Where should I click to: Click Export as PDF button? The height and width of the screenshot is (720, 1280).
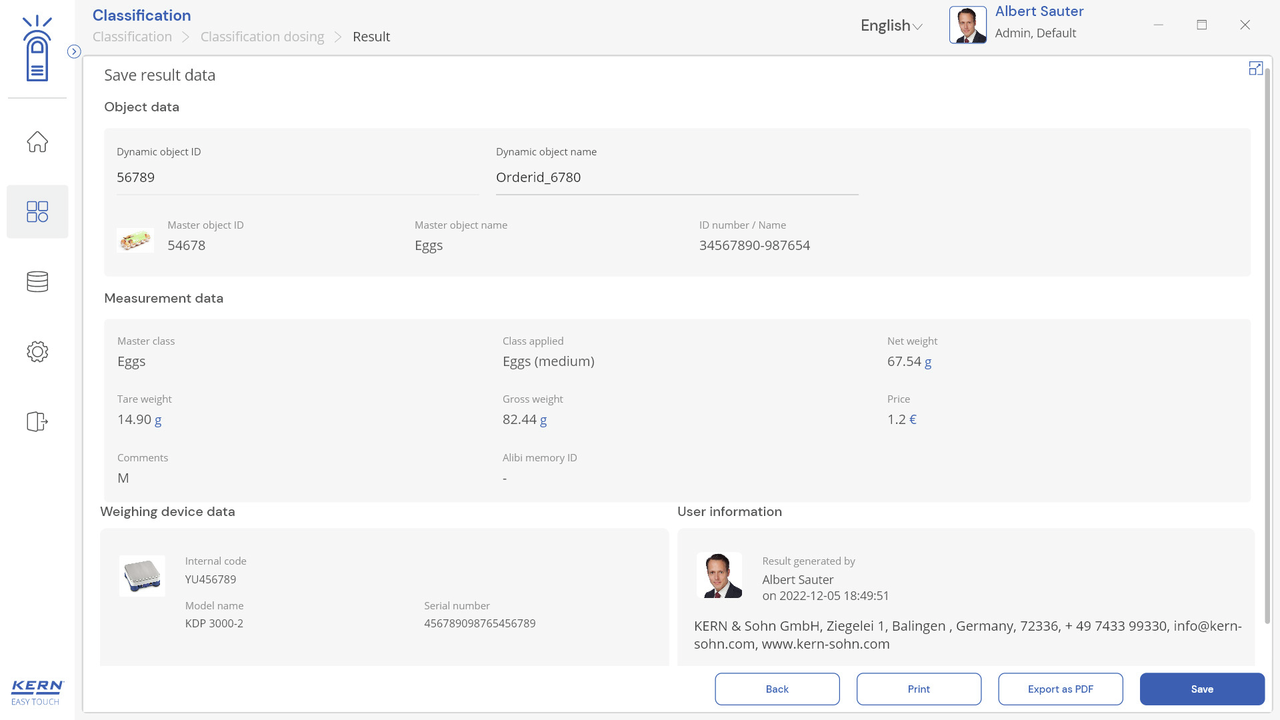[x=1060, y=689]
